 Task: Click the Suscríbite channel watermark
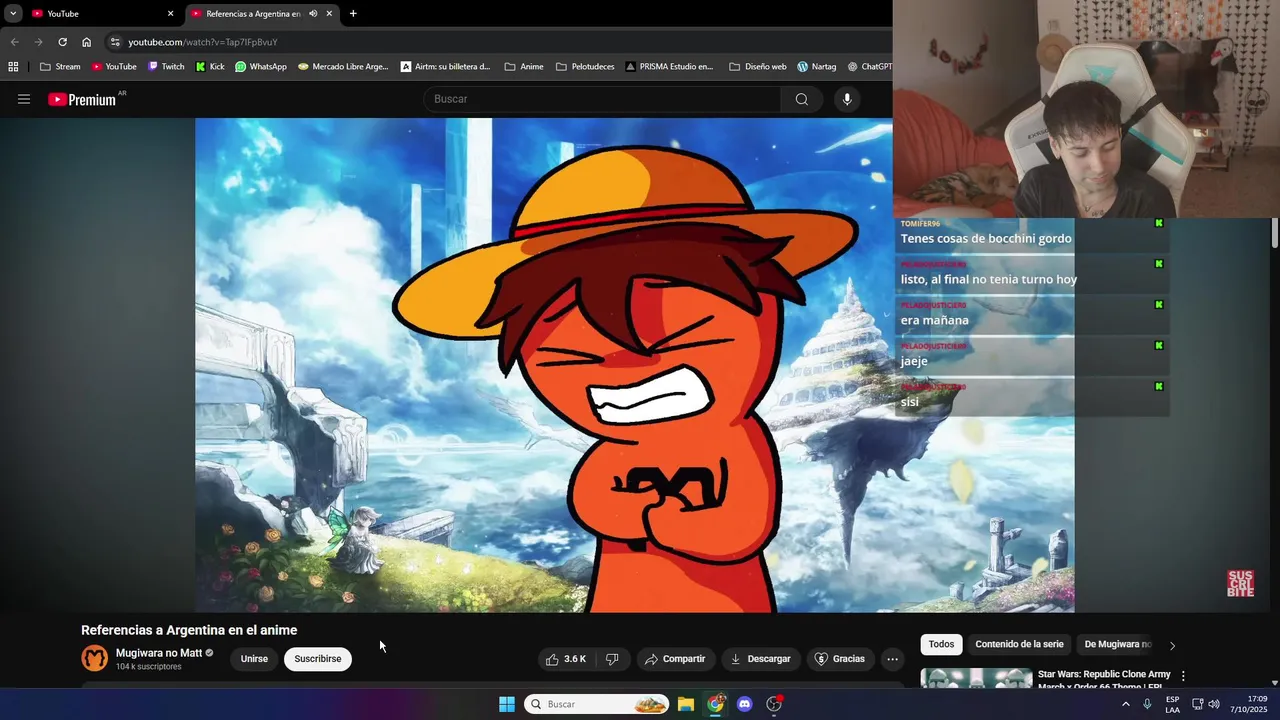[1240, 584]
